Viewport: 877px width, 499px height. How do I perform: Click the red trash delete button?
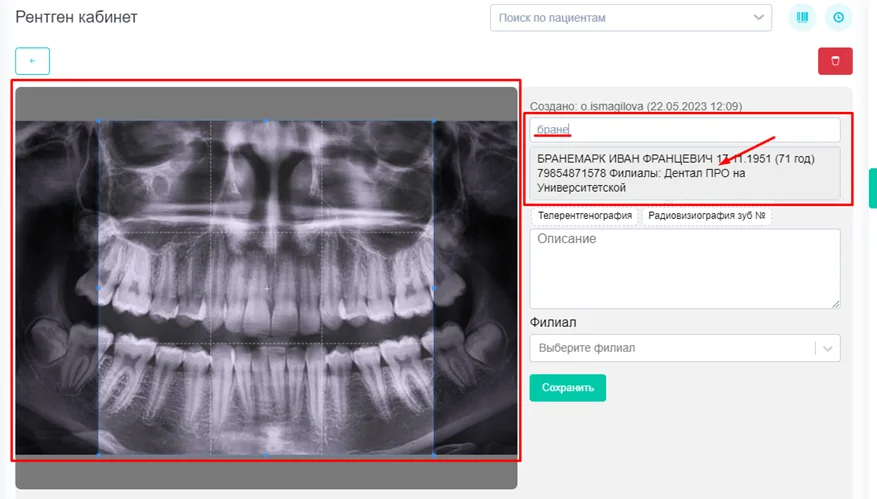coord(835,61)
